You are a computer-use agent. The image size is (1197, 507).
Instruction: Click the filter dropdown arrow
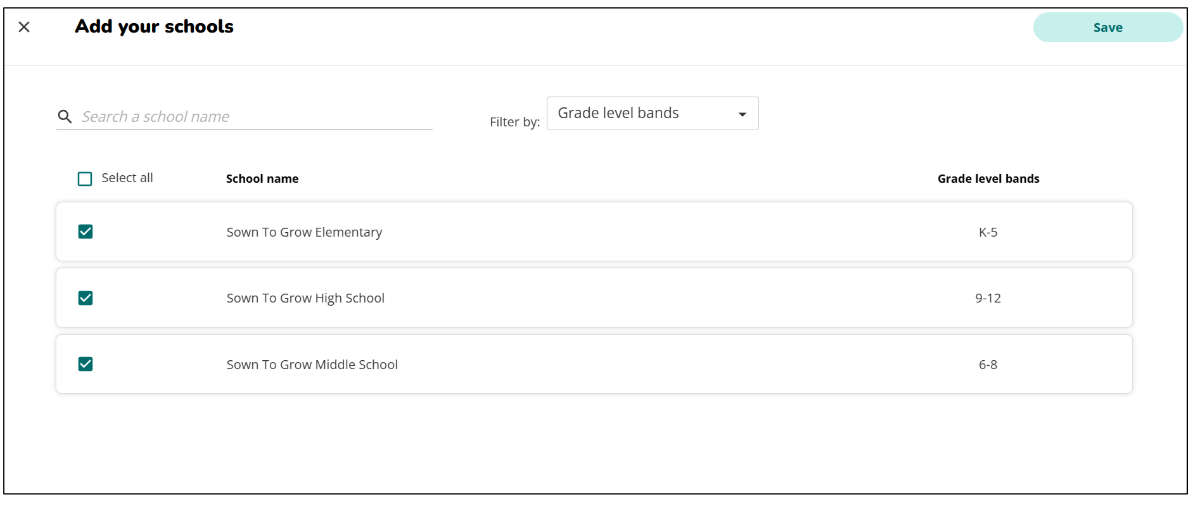(742, 115)
